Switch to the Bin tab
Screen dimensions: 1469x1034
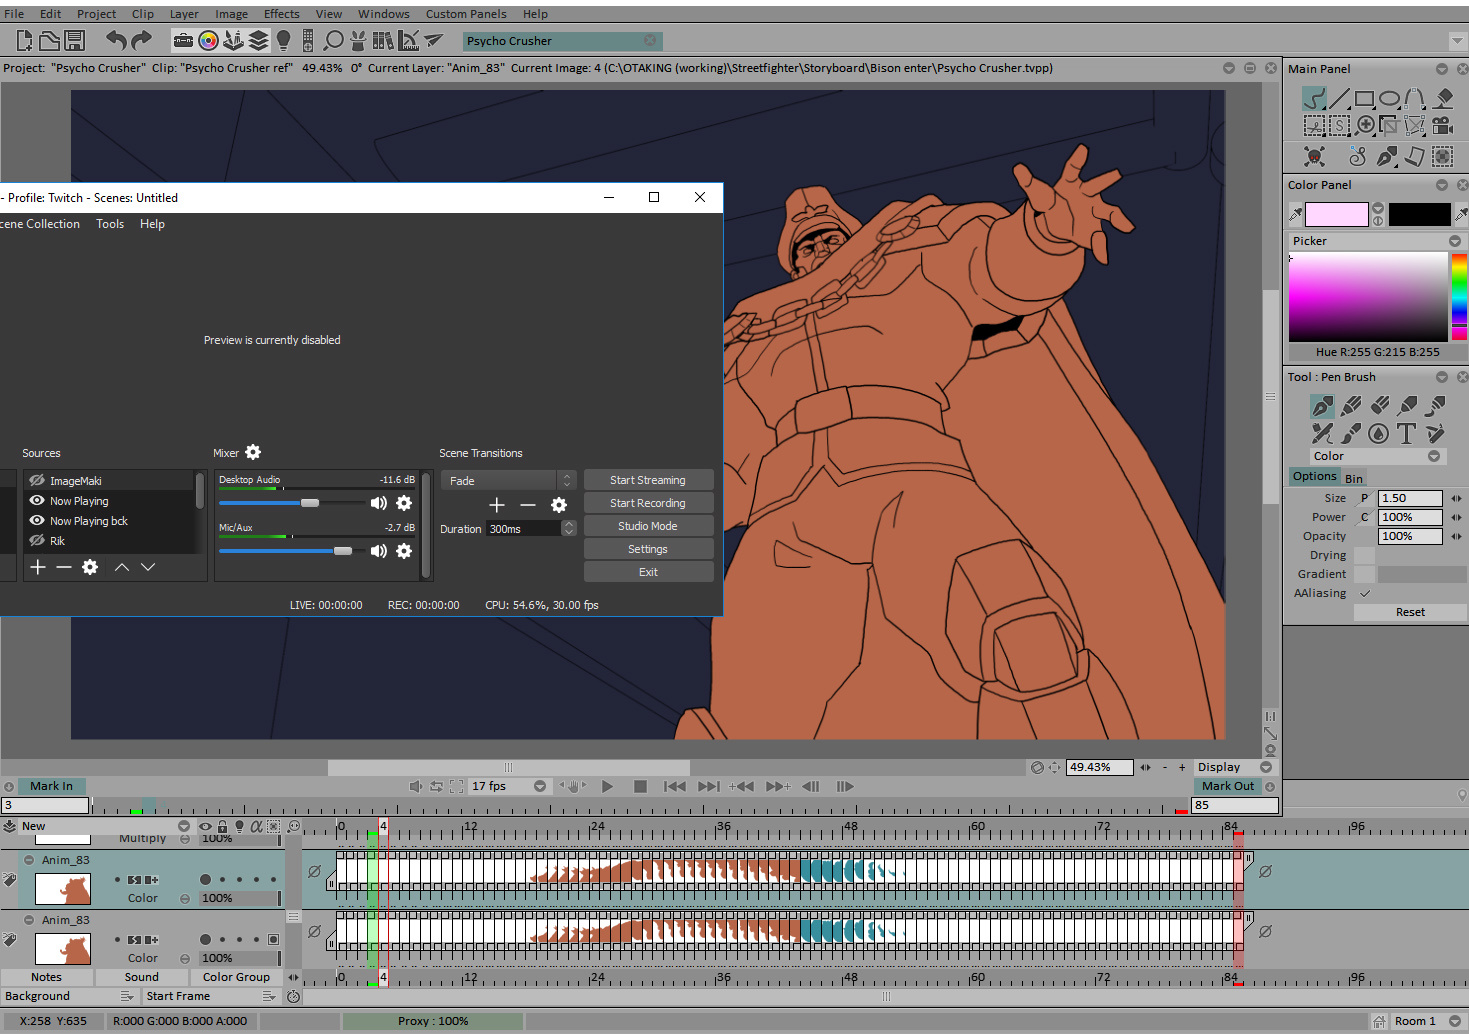coord(1354,479)
